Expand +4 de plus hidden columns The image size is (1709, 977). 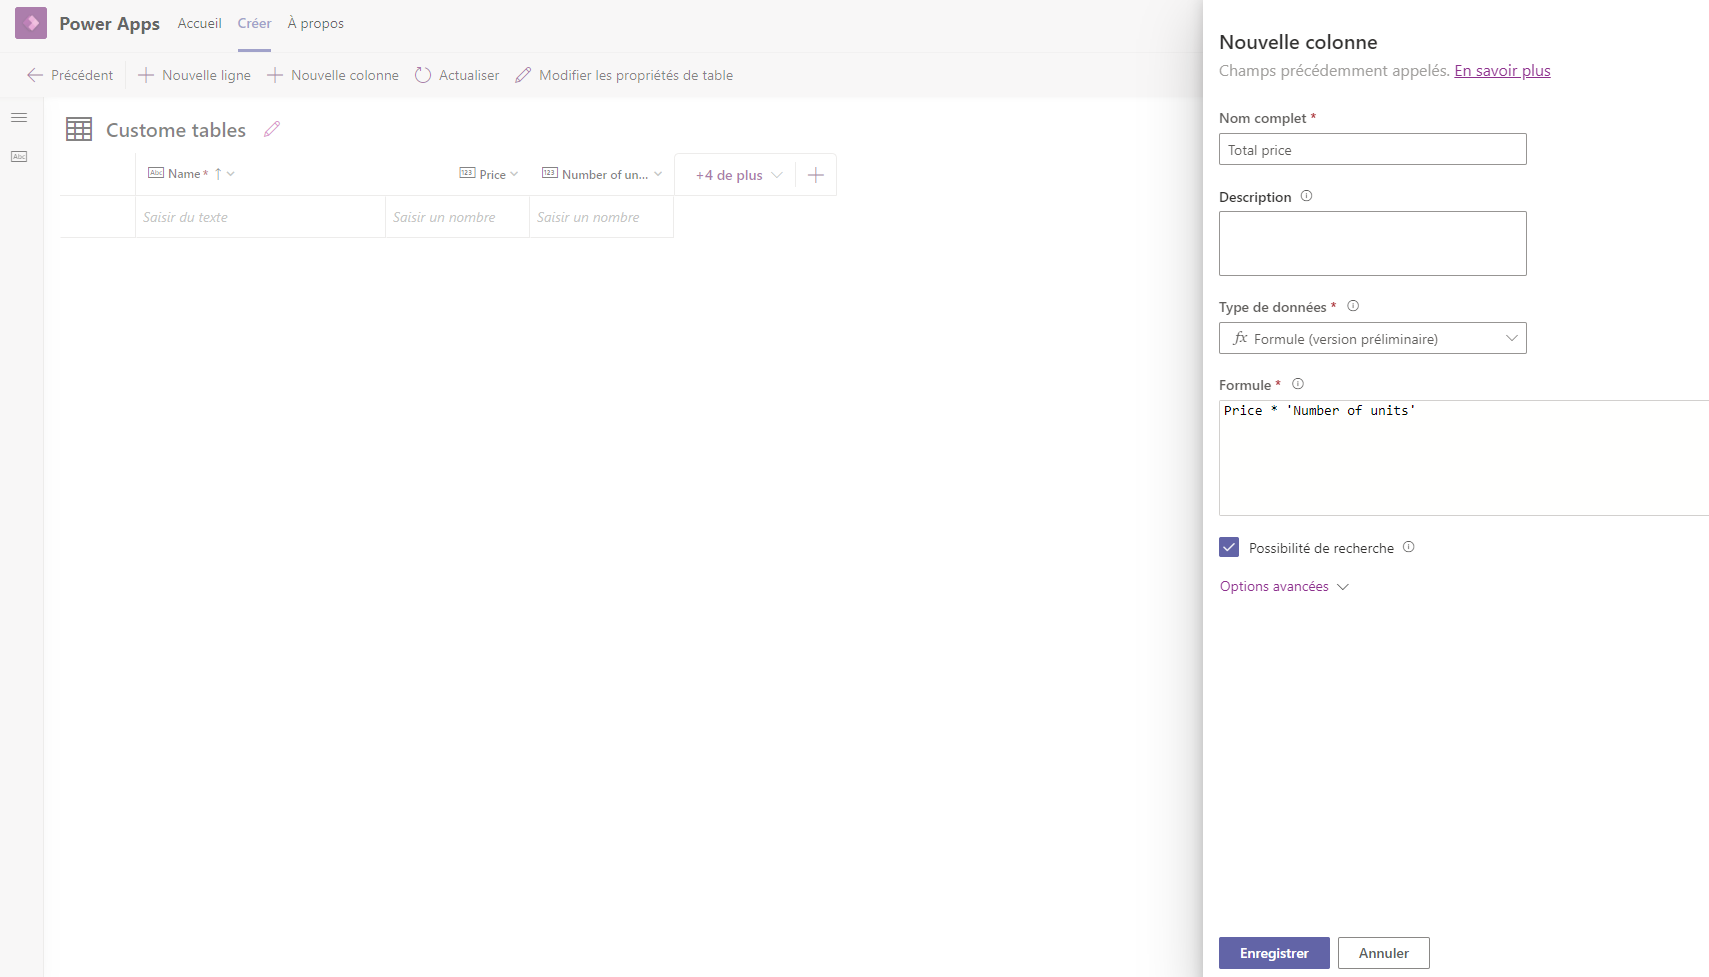(x=739, y=175)
